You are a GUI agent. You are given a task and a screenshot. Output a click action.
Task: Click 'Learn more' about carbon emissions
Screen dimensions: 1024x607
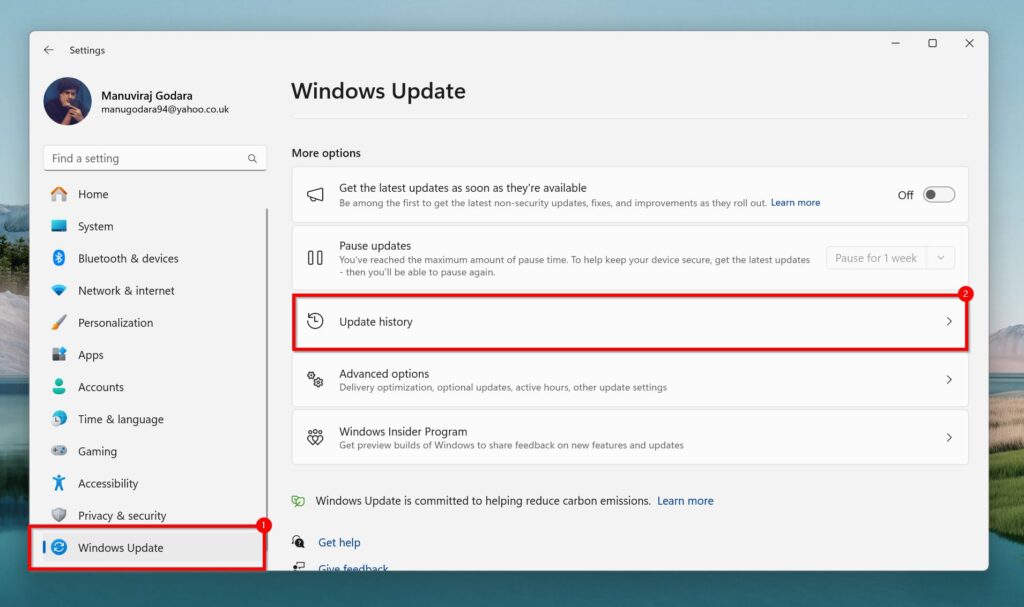click(685, 501)
